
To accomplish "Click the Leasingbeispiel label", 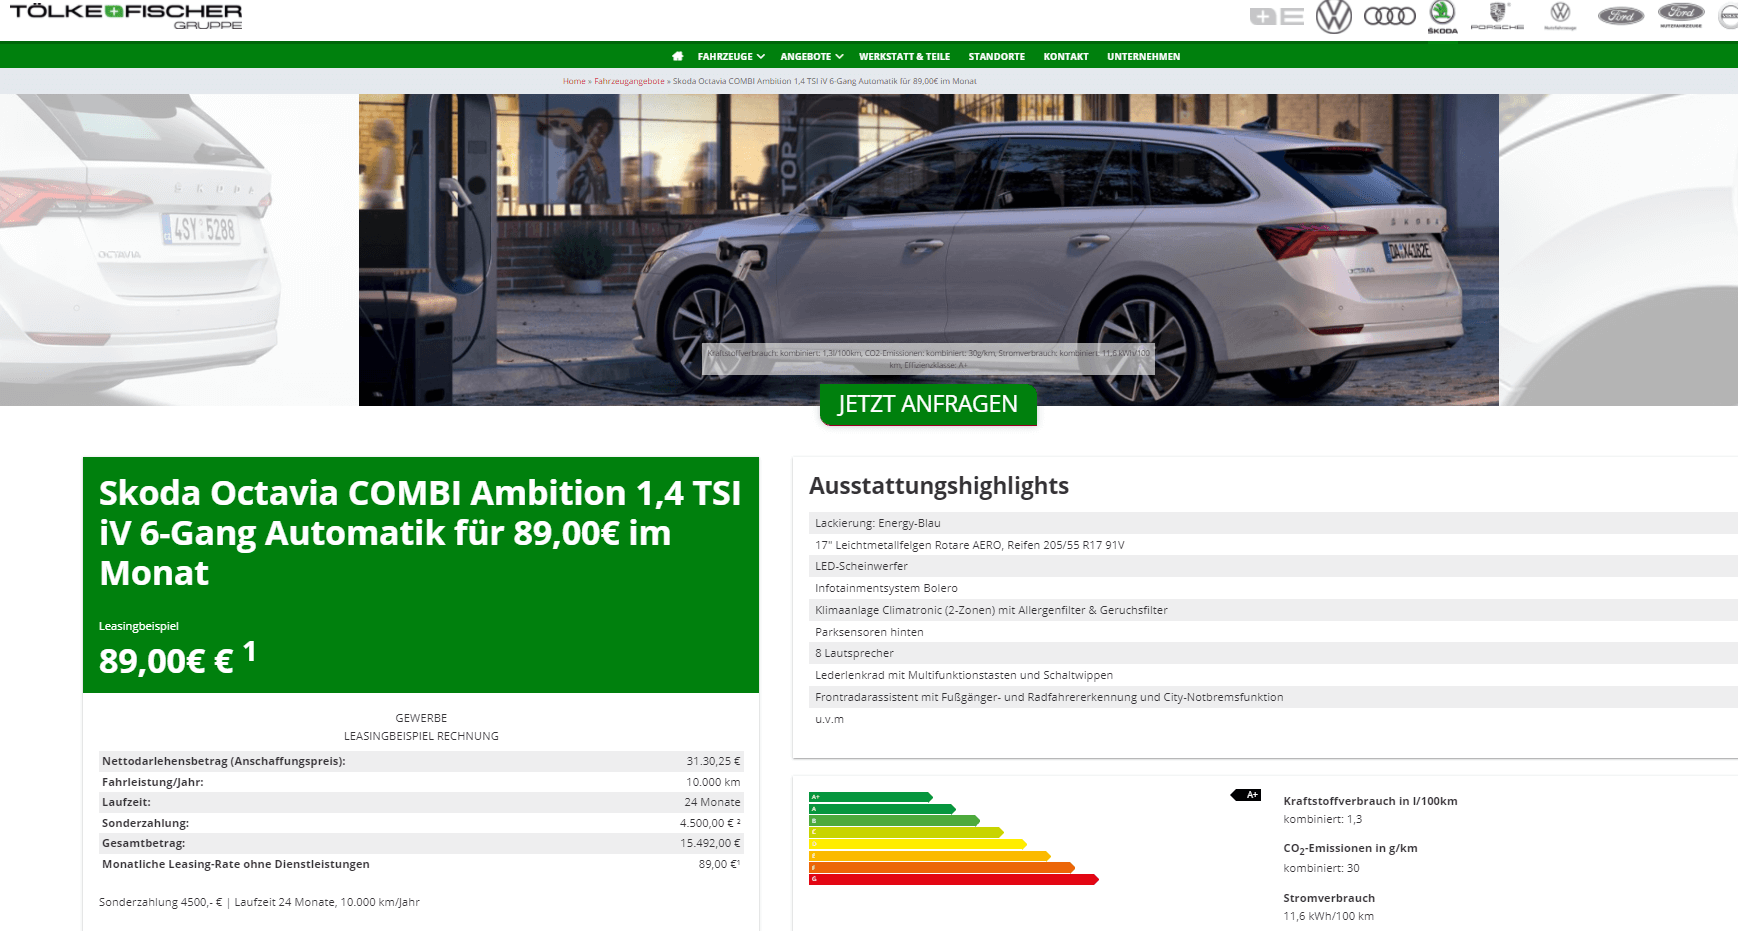I will pyautogui.click(x=139, y=626).
